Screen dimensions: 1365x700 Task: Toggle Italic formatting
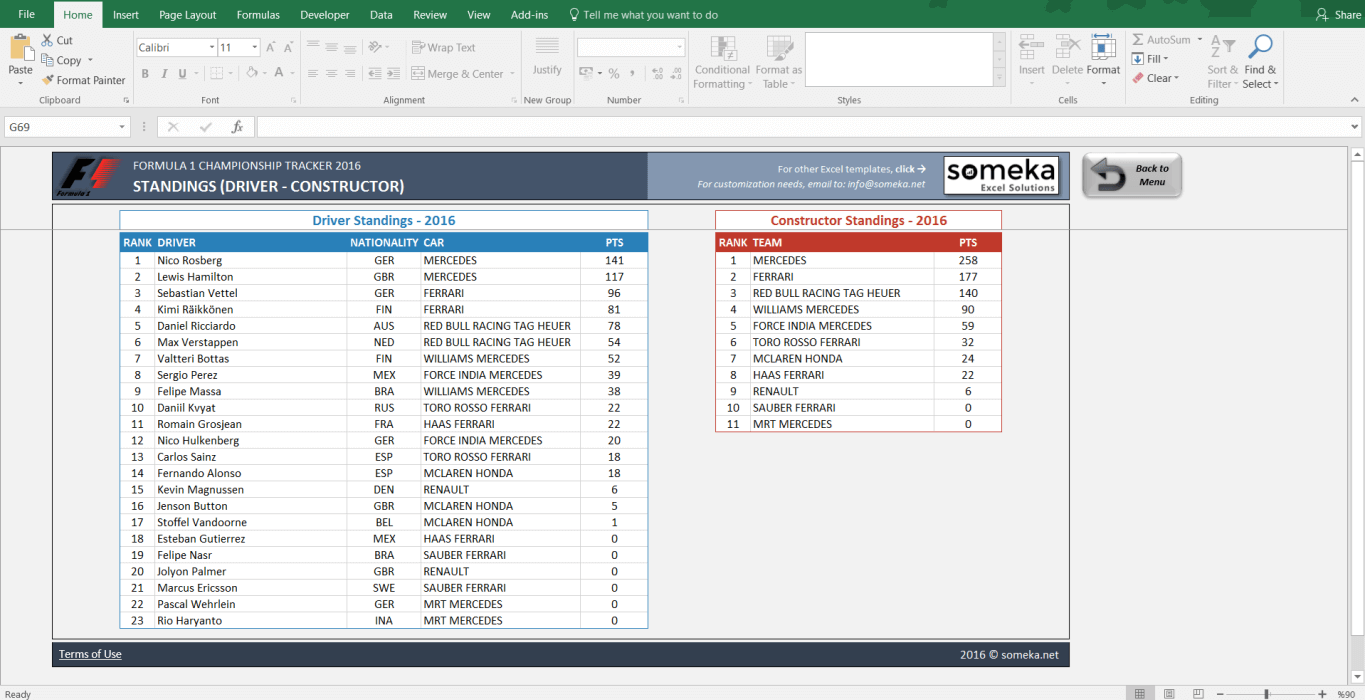point(164,73)
